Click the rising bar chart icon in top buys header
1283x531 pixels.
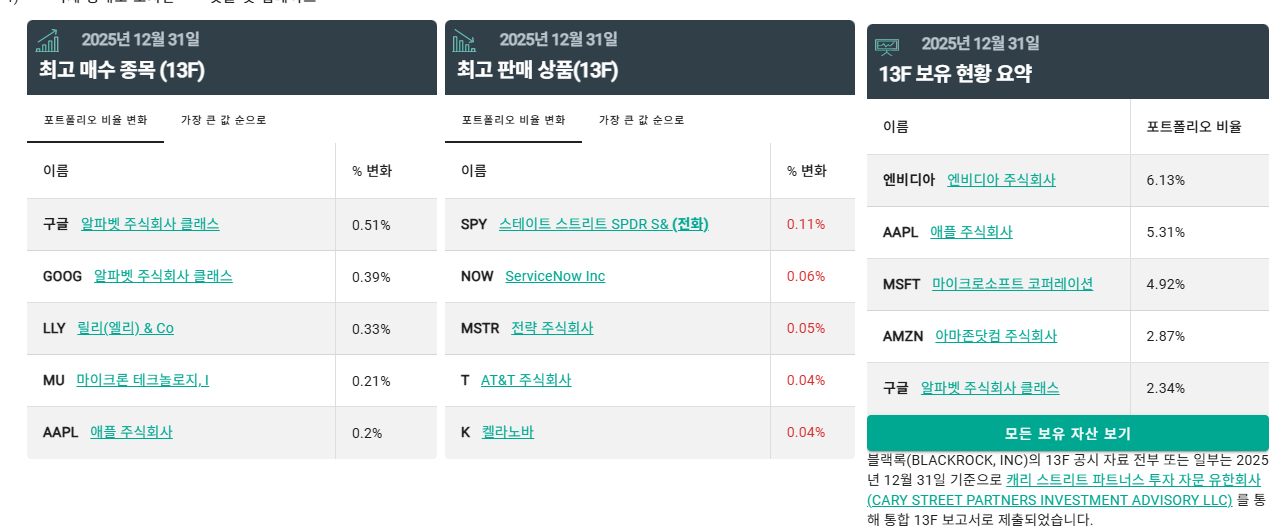point(47,40)
